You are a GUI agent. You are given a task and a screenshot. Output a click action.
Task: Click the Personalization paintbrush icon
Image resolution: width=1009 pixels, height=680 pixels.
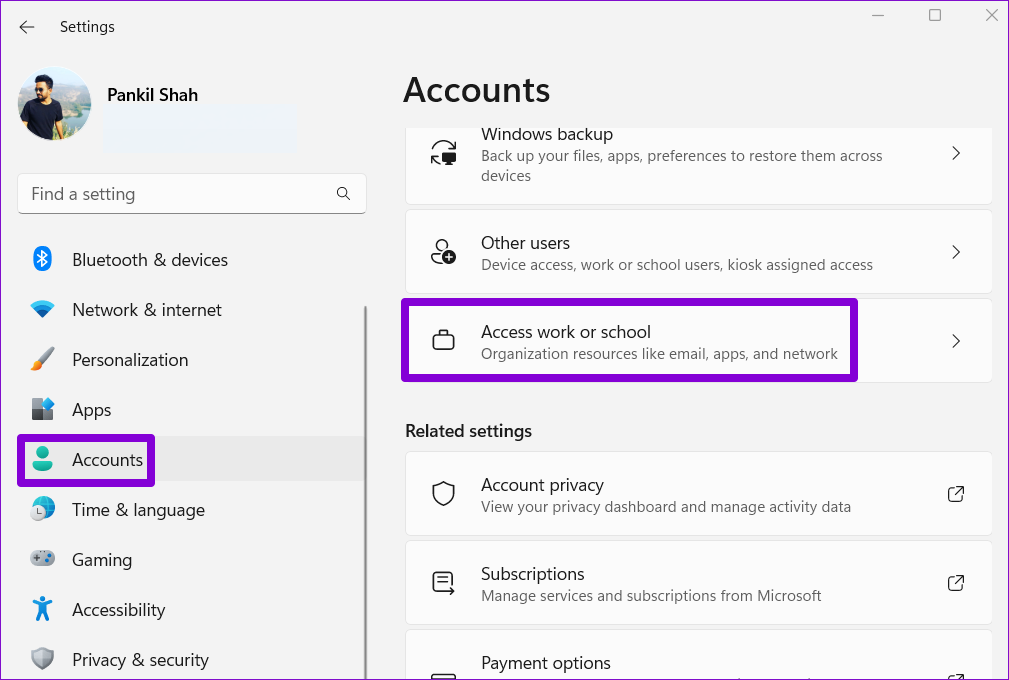tap(42, 360)
